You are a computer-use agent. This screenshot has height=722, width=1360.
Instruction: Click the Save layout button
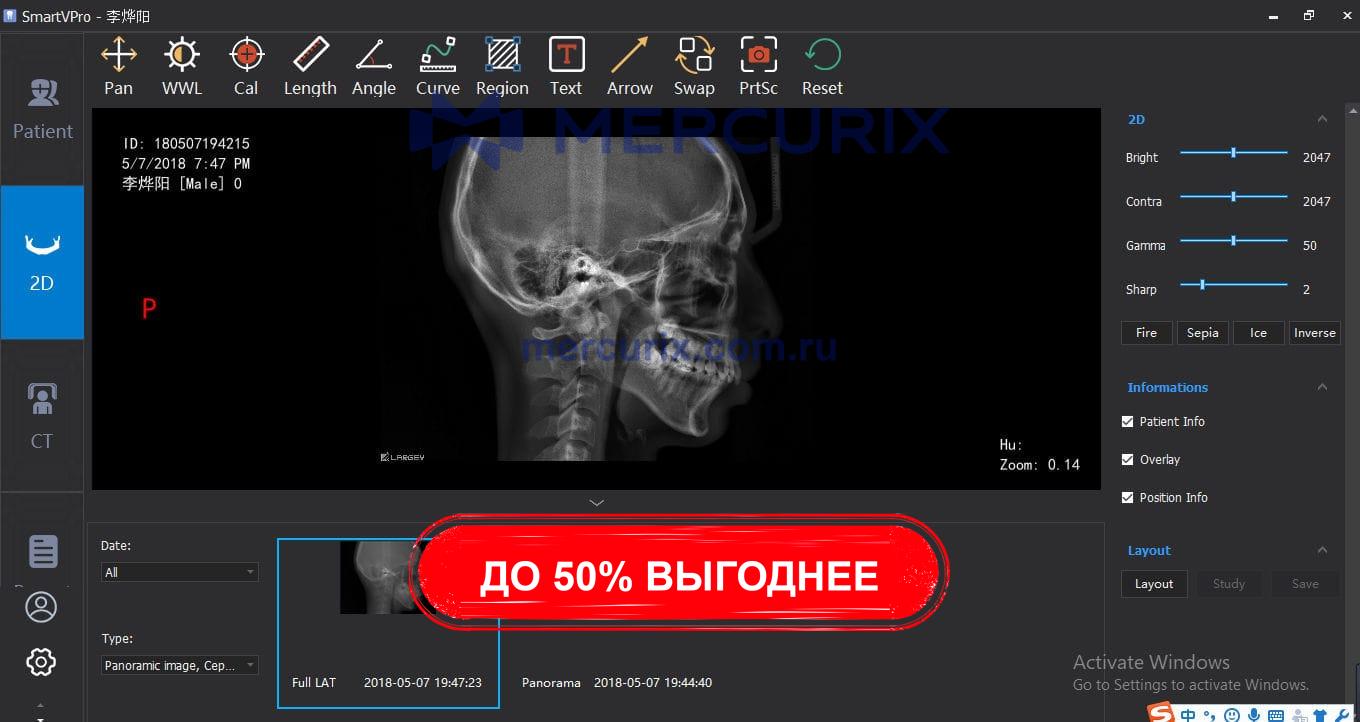click(1305, 584)
